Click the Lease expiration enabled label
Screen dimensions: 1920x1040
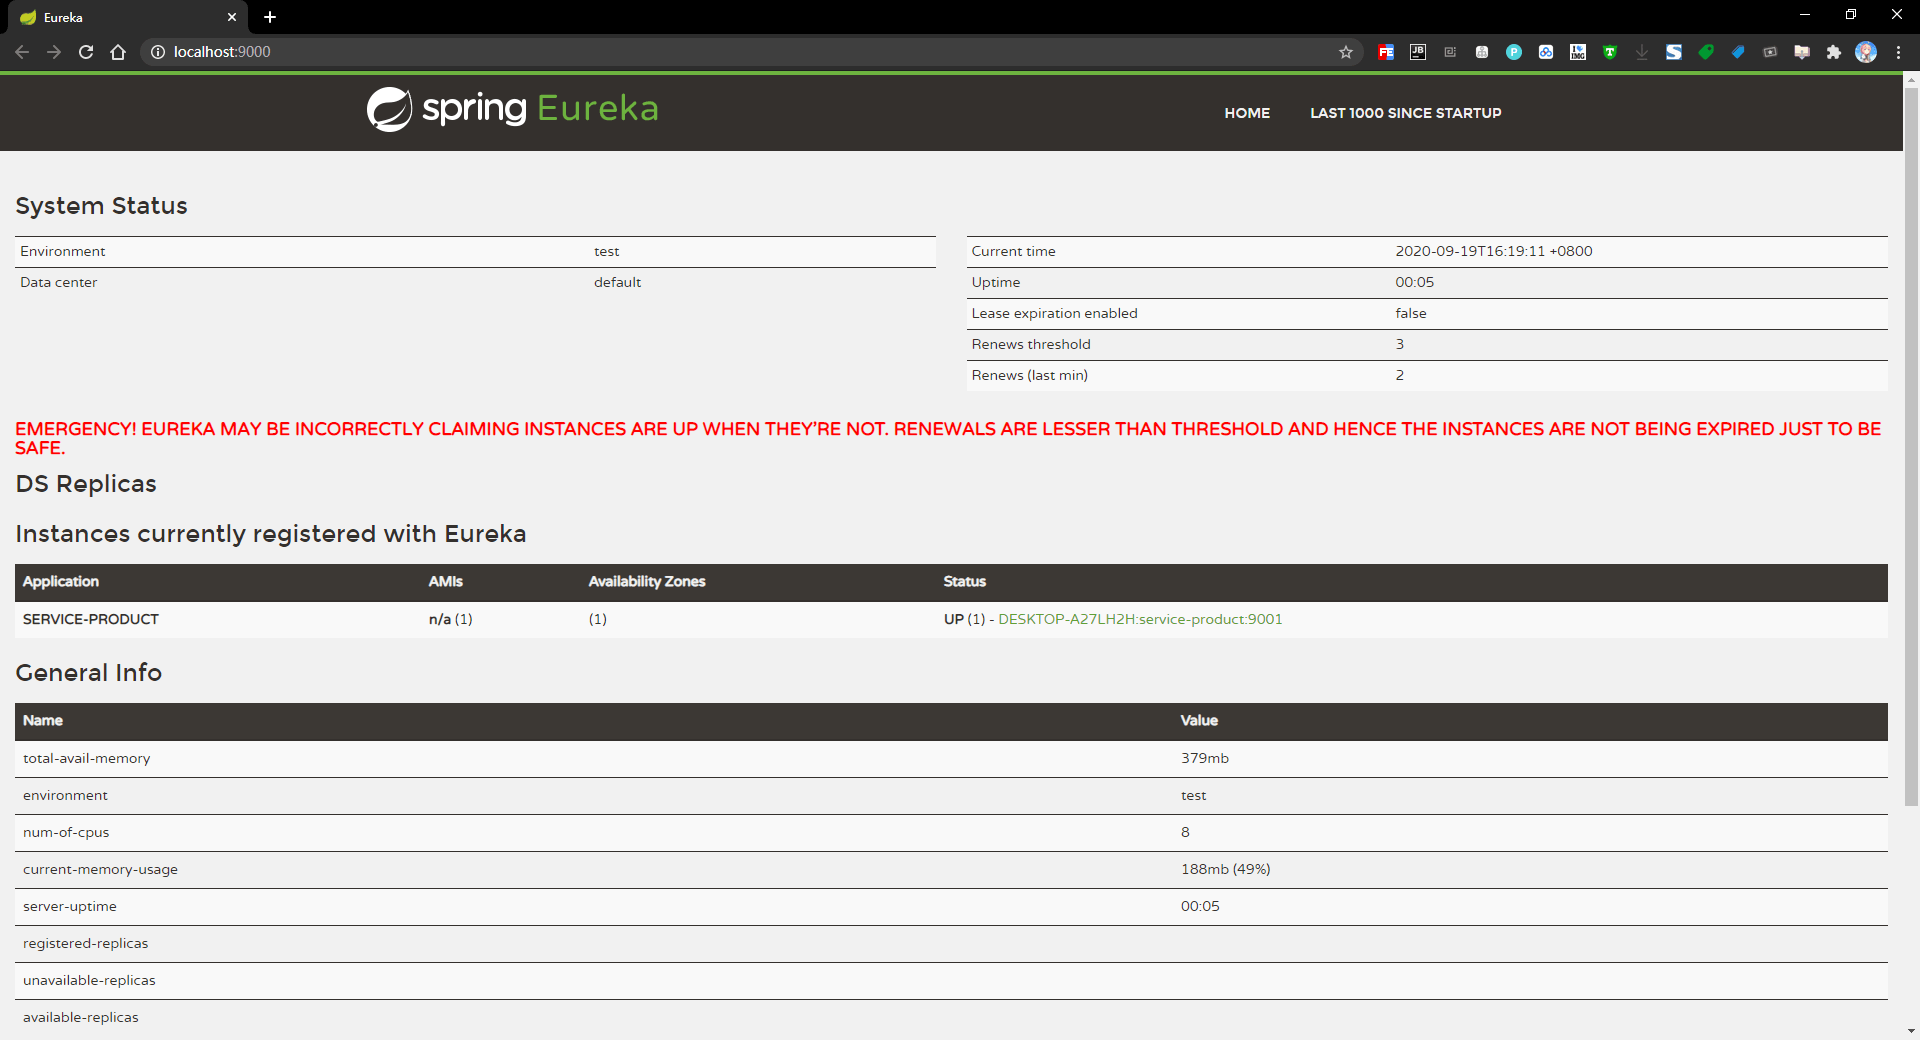1054,313
